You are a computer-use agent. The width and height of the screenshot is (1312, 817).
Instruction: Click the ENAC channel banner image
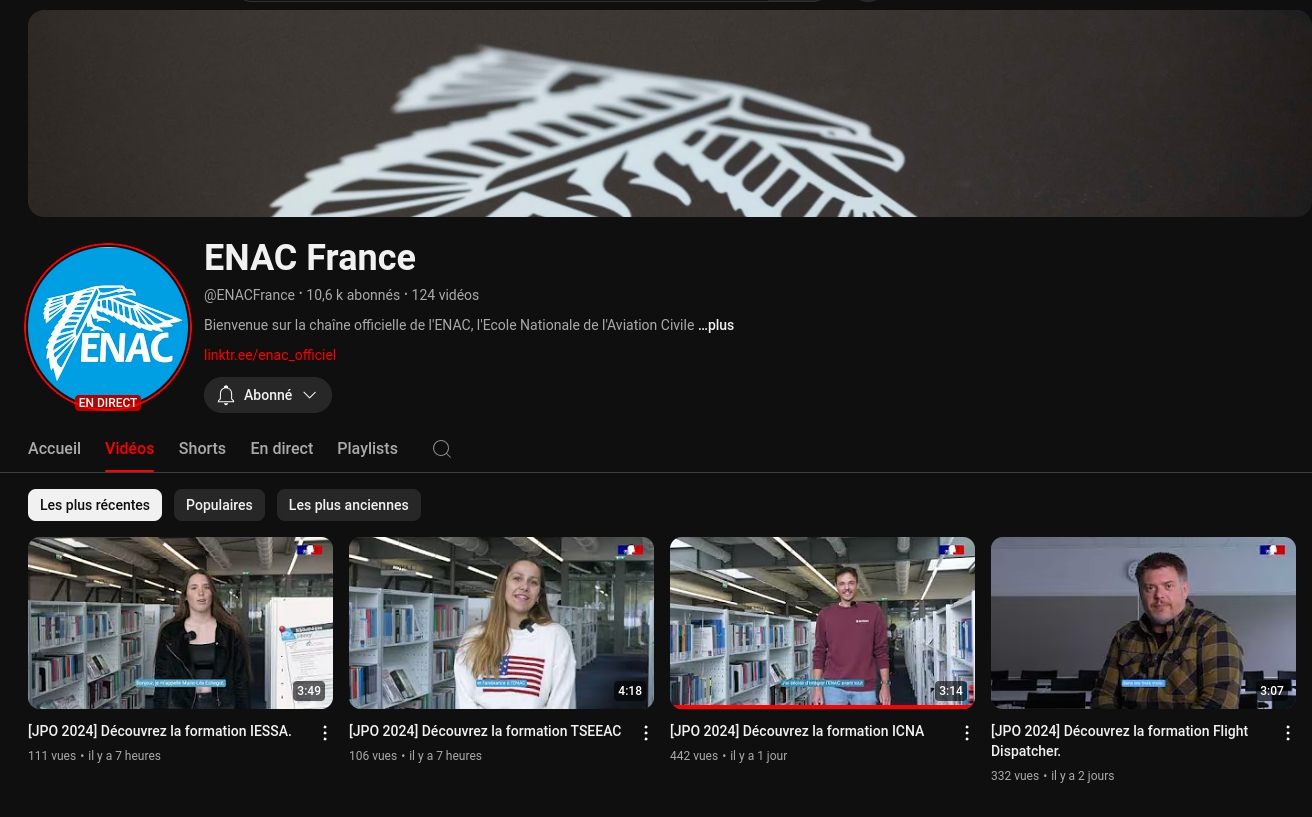click(669, 113)
